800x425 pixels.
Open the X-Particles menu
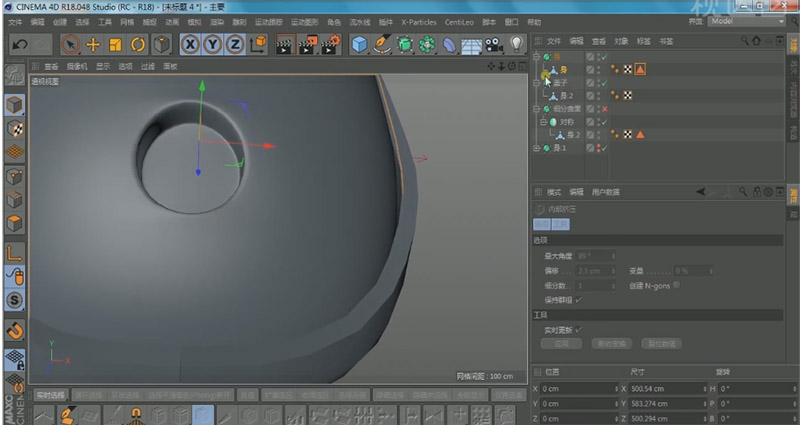418,22
